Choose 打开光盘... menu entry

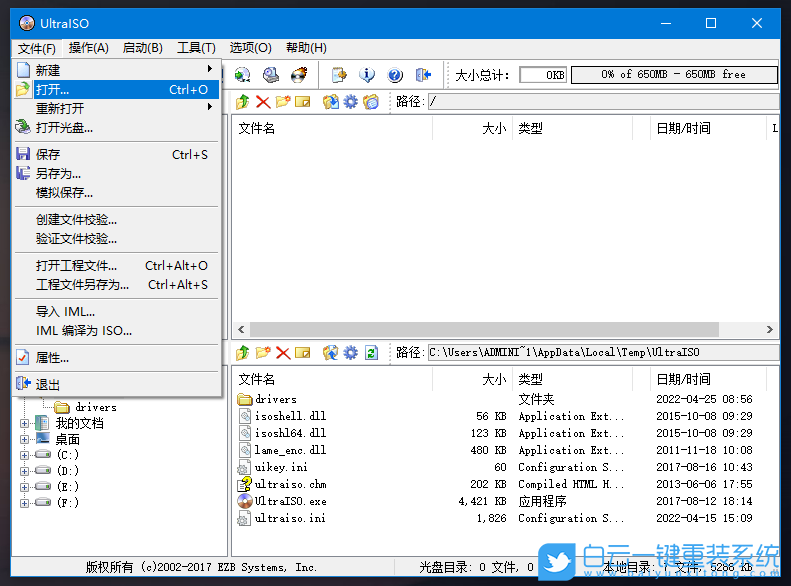point(117,127)
